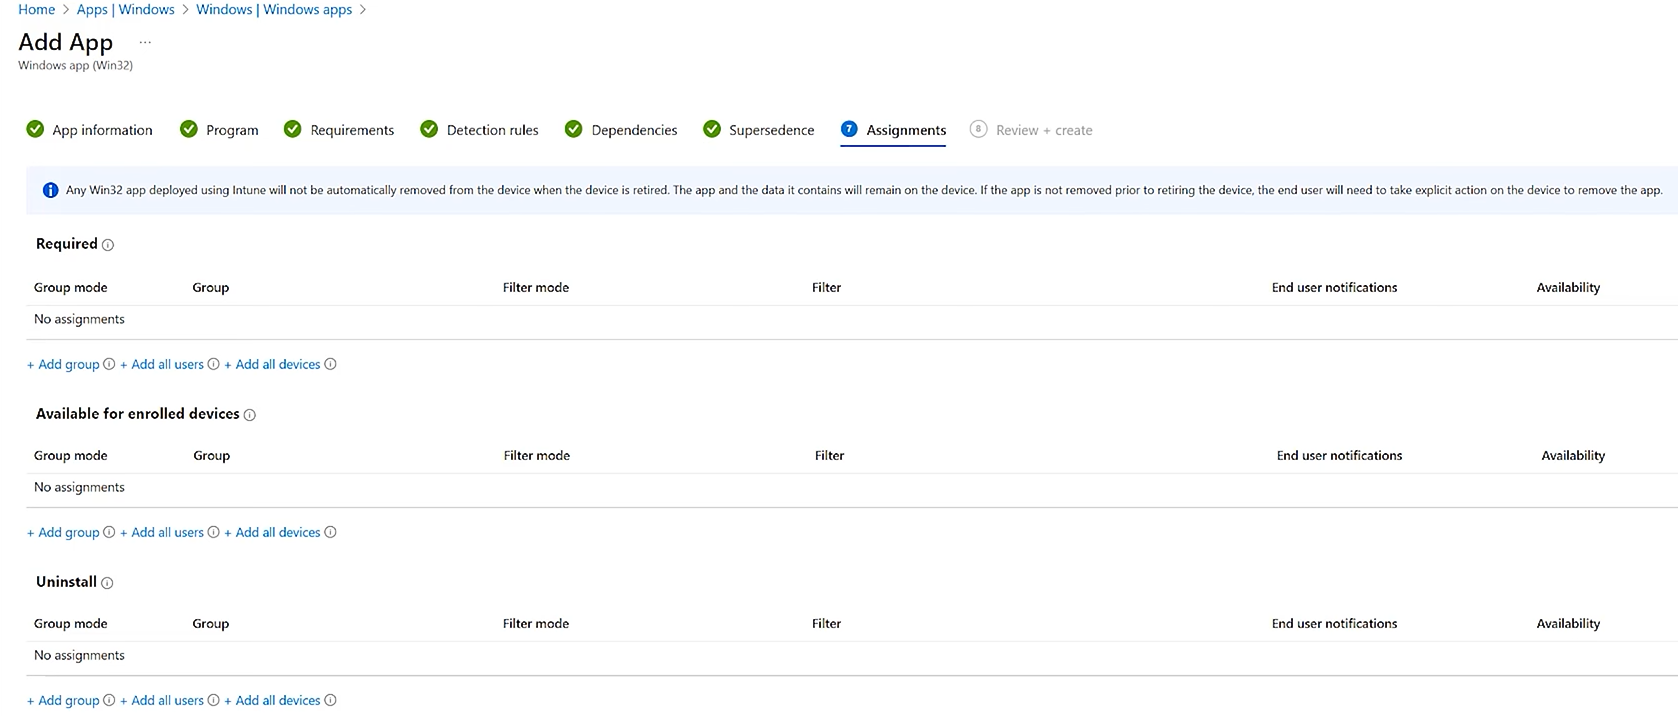Open the ellipsis menu beside Add App title

(x=145, y=42)
